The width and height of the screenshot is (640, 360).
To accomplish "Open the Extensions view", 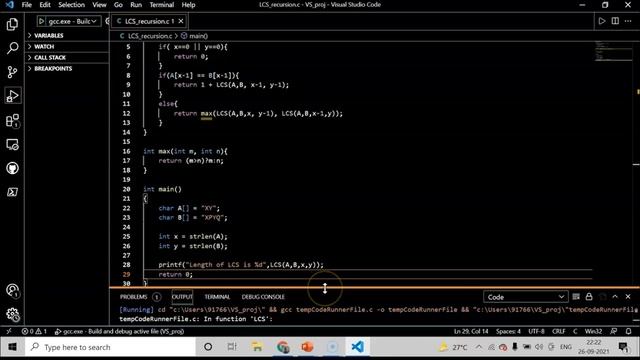I will coord(12,120).
